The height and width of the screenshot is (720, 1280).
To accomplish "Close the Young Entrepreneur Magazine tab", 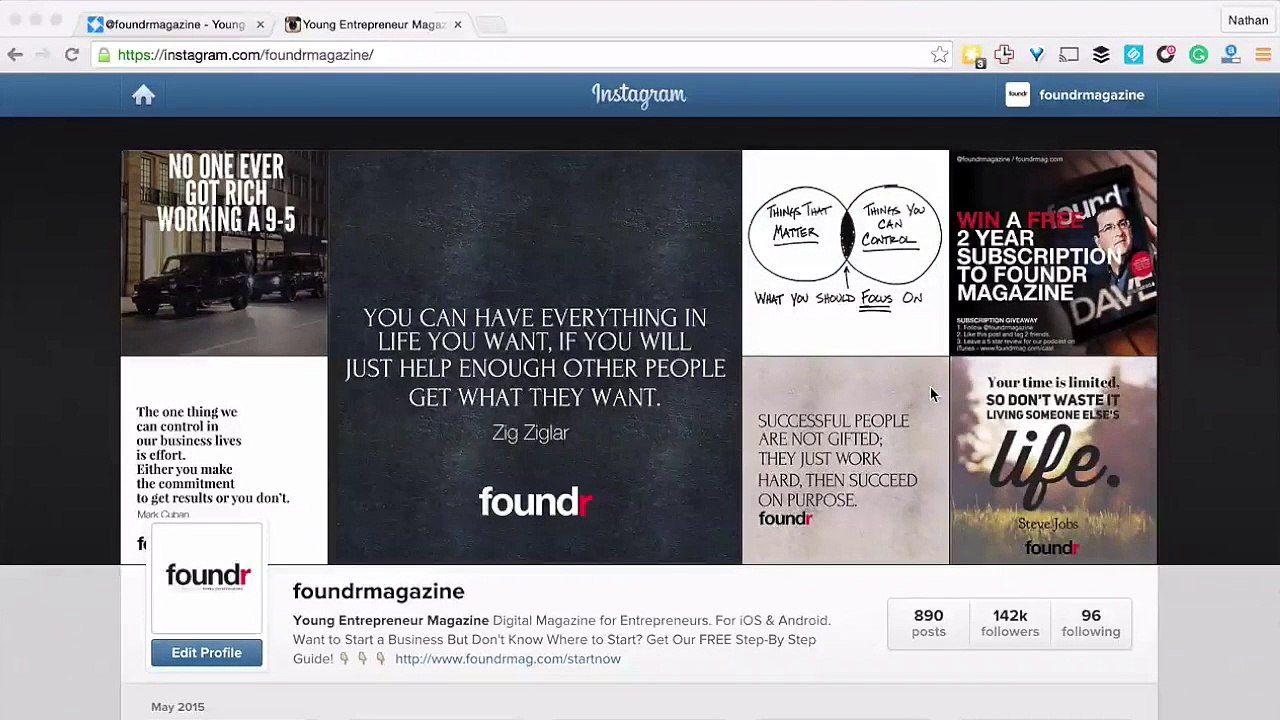I will 458,24.
